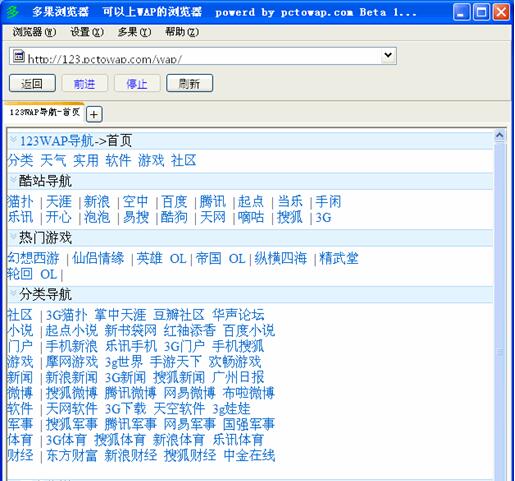Open the 广州日报 link

(238, 377)
